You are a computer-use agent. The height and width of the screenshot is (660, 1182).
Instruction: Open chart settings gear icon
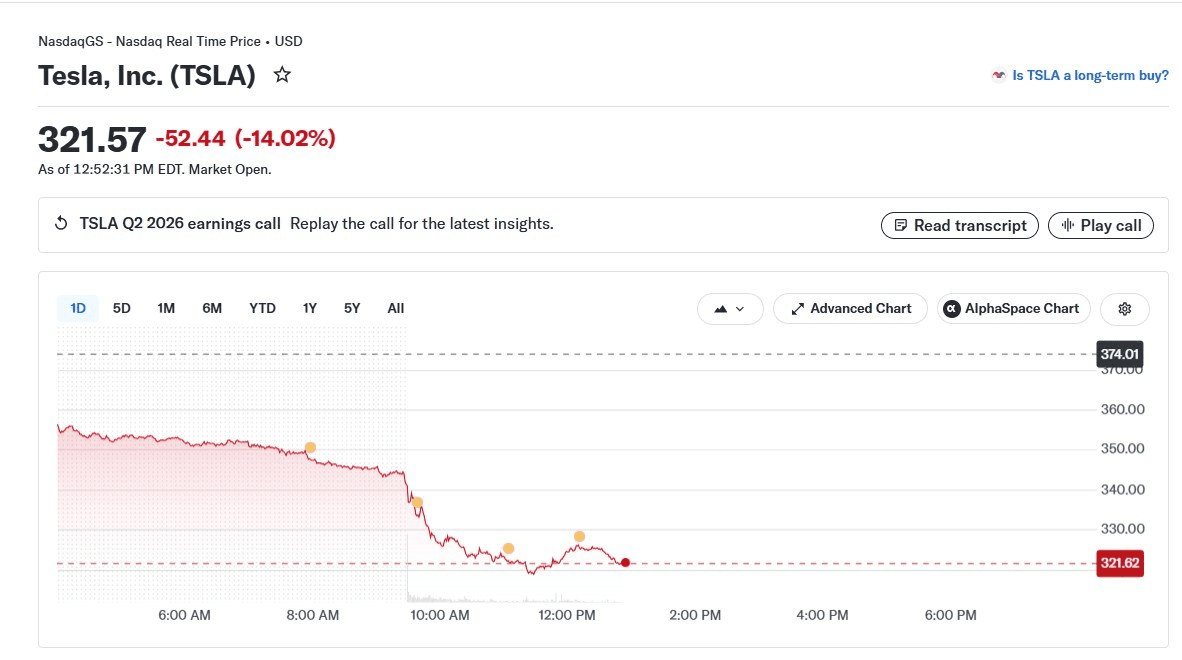1125,309
